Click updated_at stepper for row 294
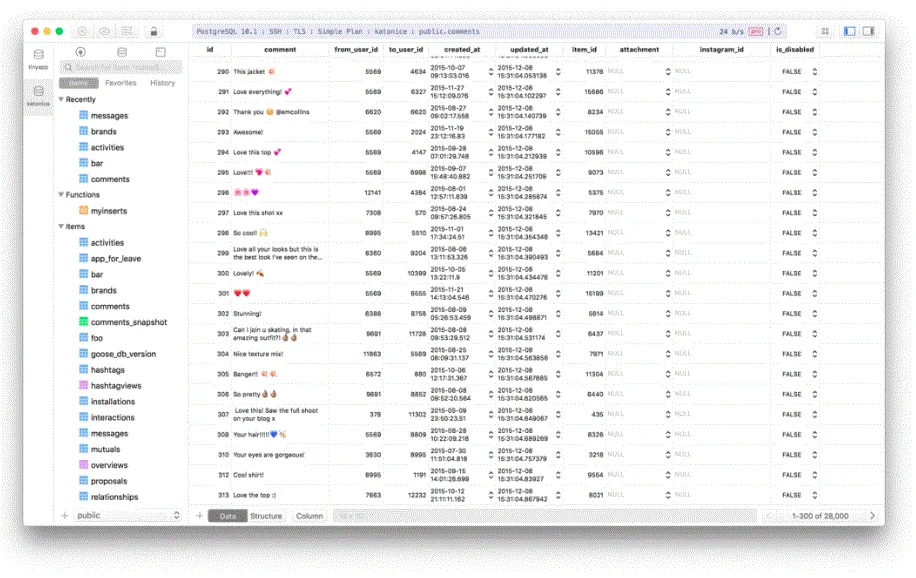 pos(558,153)
